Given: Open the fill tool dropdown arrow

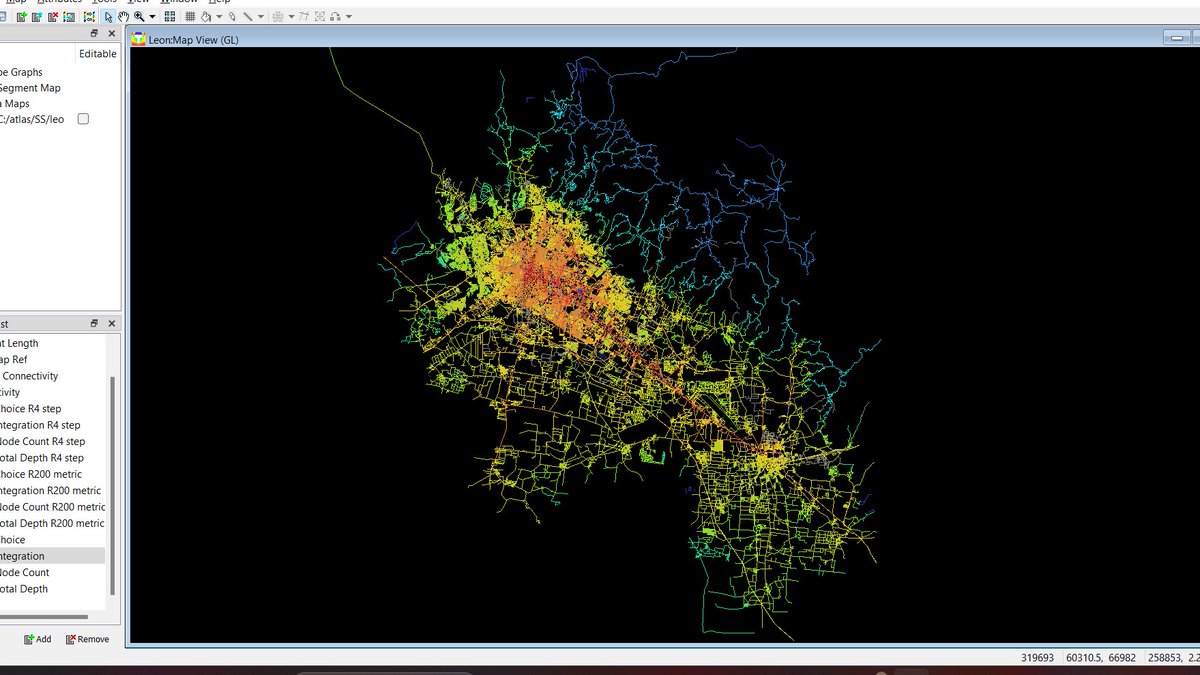Looking at the screenshot, I should point(219,17).
